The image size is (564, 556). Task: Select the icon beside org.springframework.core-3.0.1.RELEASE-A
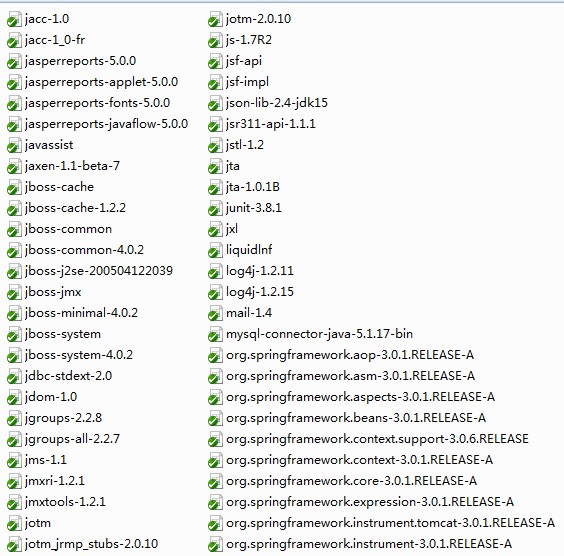click(215, 482)
